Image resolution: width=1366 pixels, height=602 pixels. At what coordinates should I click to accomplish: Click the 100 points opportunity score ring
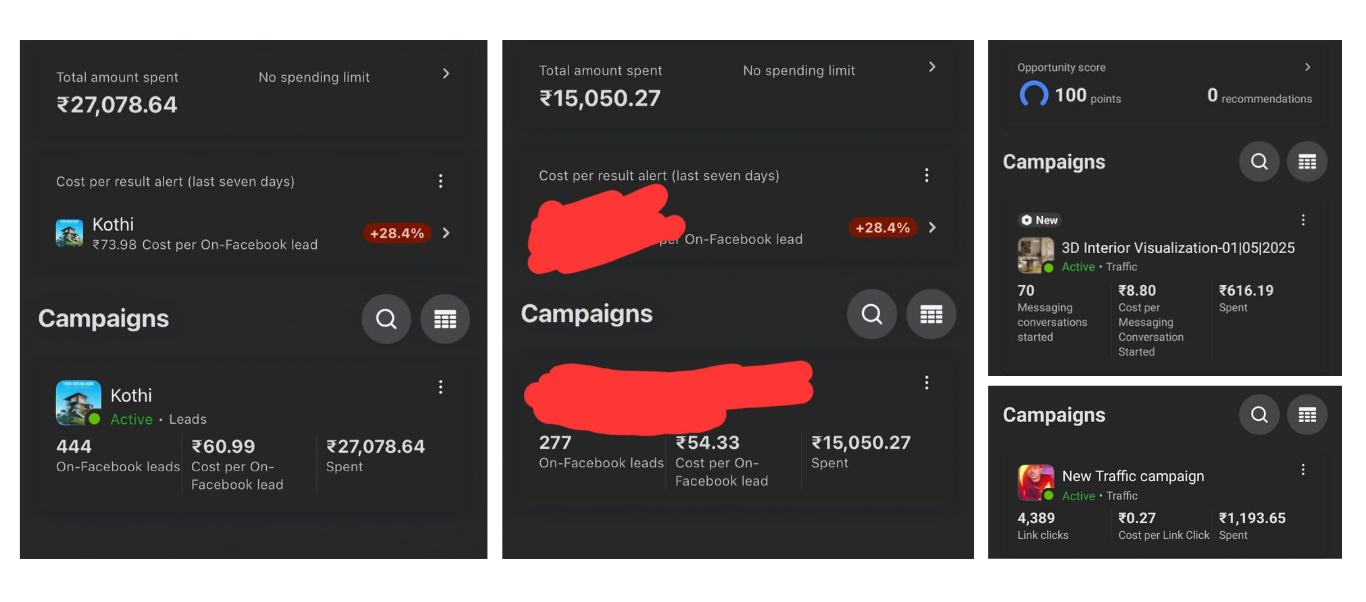[1034, 95]
